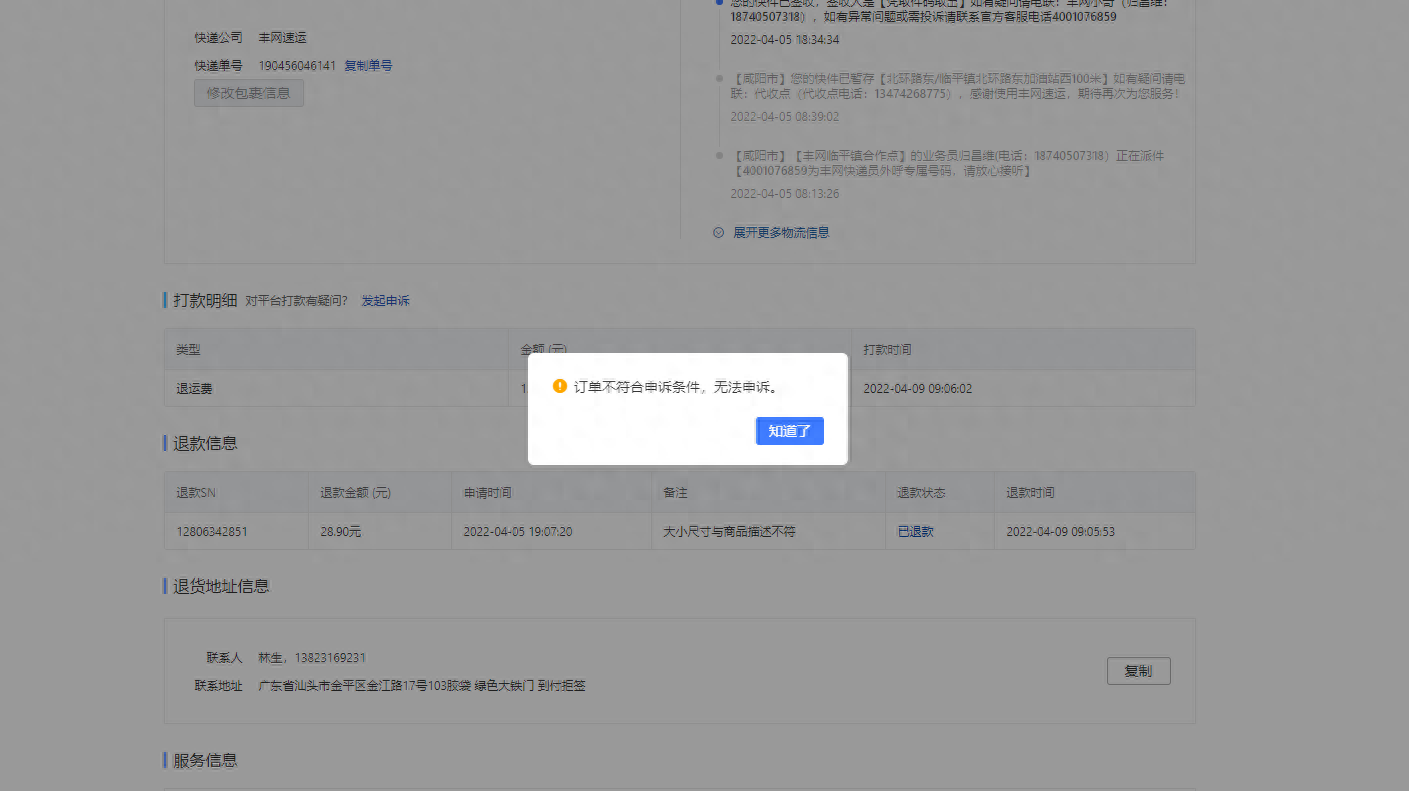Click 复制 to copy the return address
This screenshot has width=1409, height=791.
pyautogui.click(x=1138, y=670)
